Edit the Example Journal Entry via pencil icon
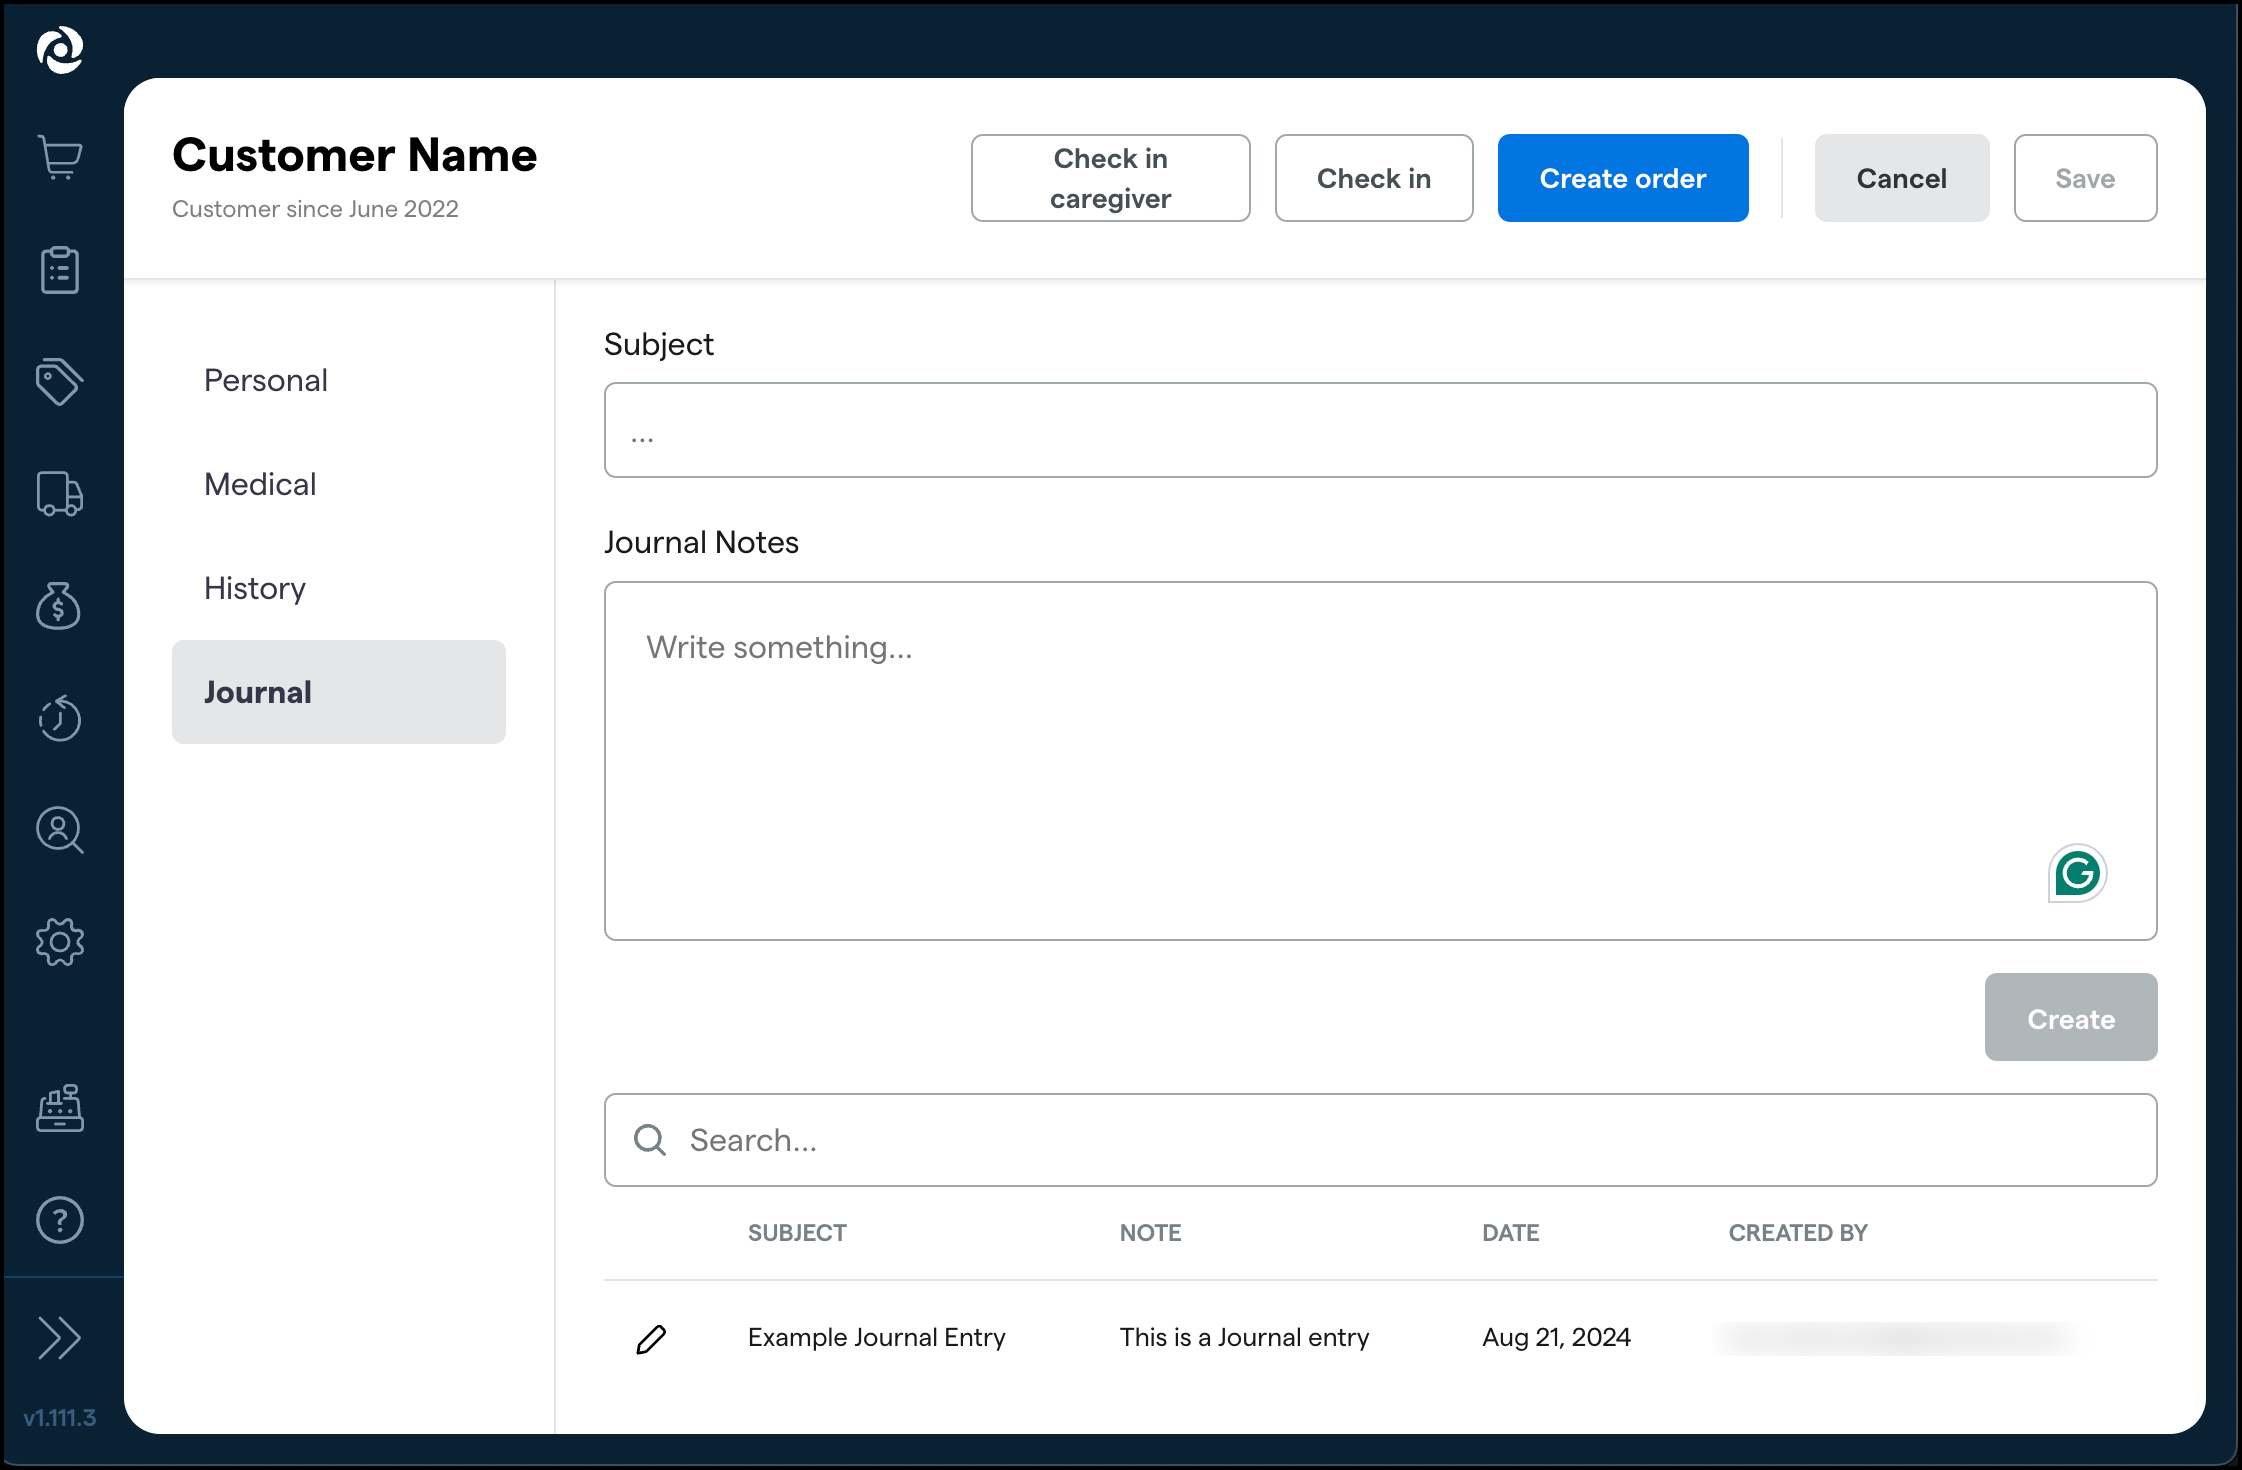Screen dimensions: 2242x1470 pyautogui.click(x=652, y=1338)
